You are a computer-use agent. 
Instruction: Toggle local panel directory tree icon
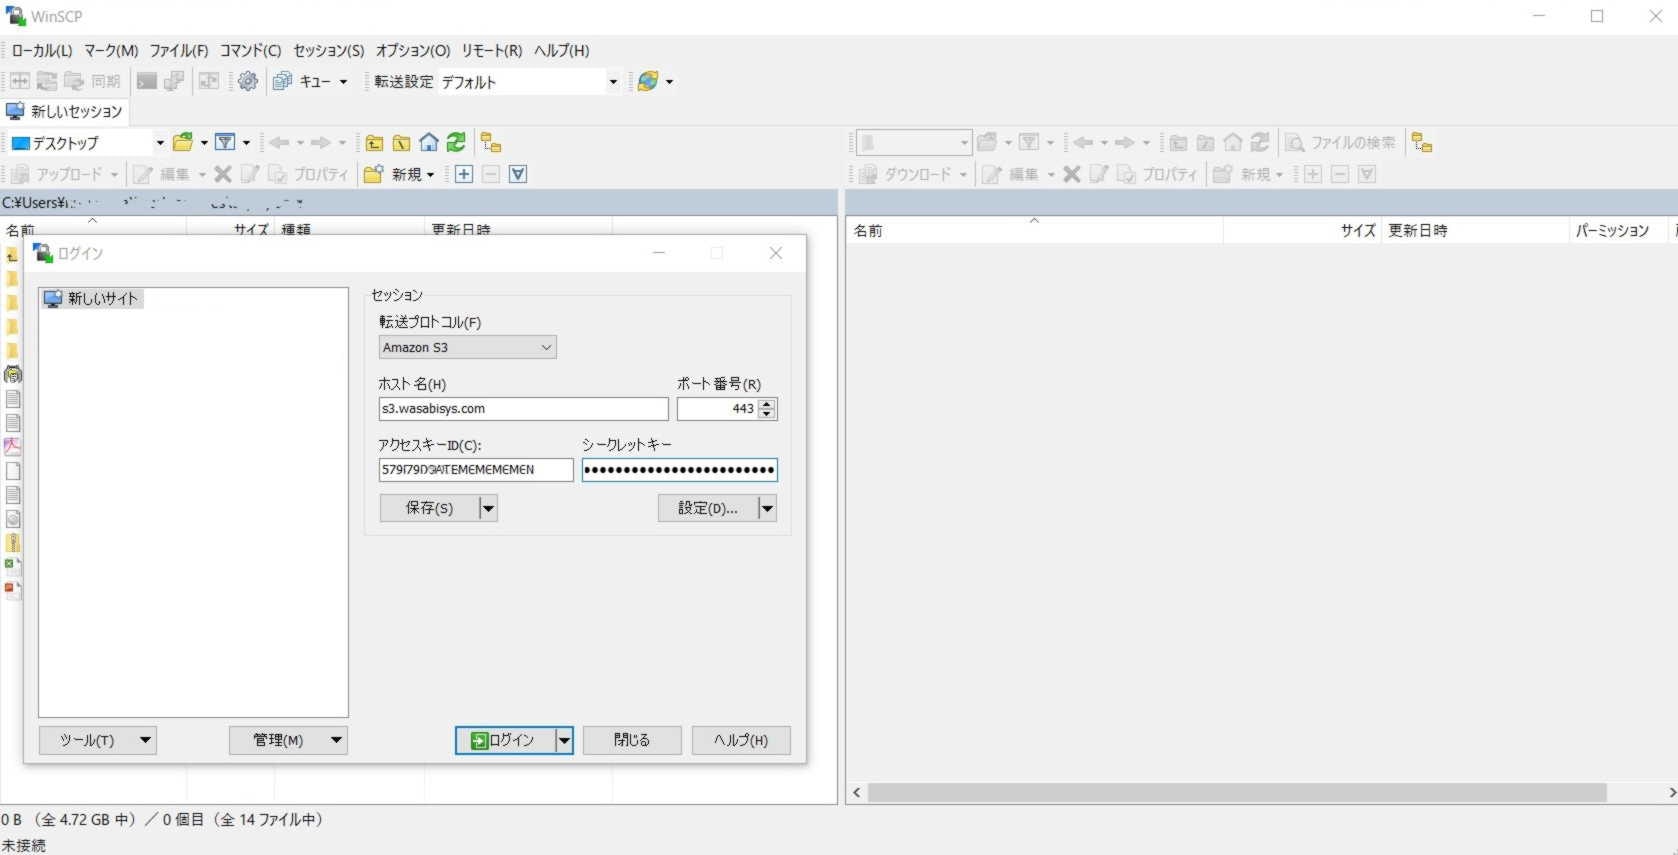pos(491,143)
